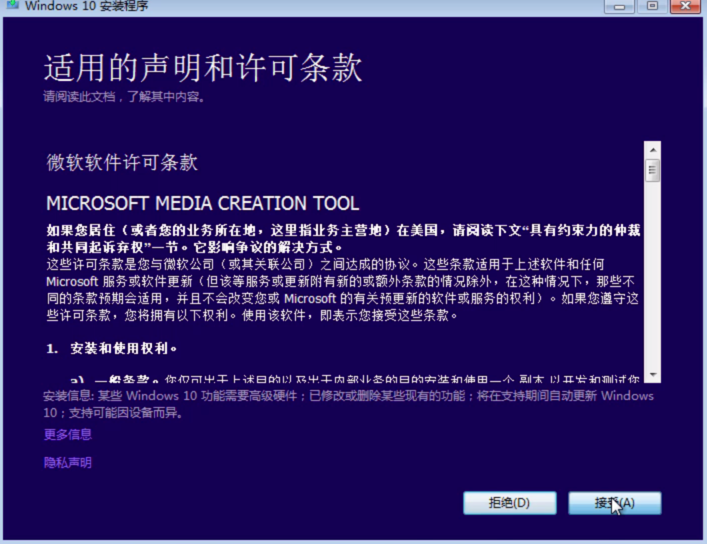Click the 微软软件许可条款 title text
This screenshot has height=544, width=707.
point(122,162)
